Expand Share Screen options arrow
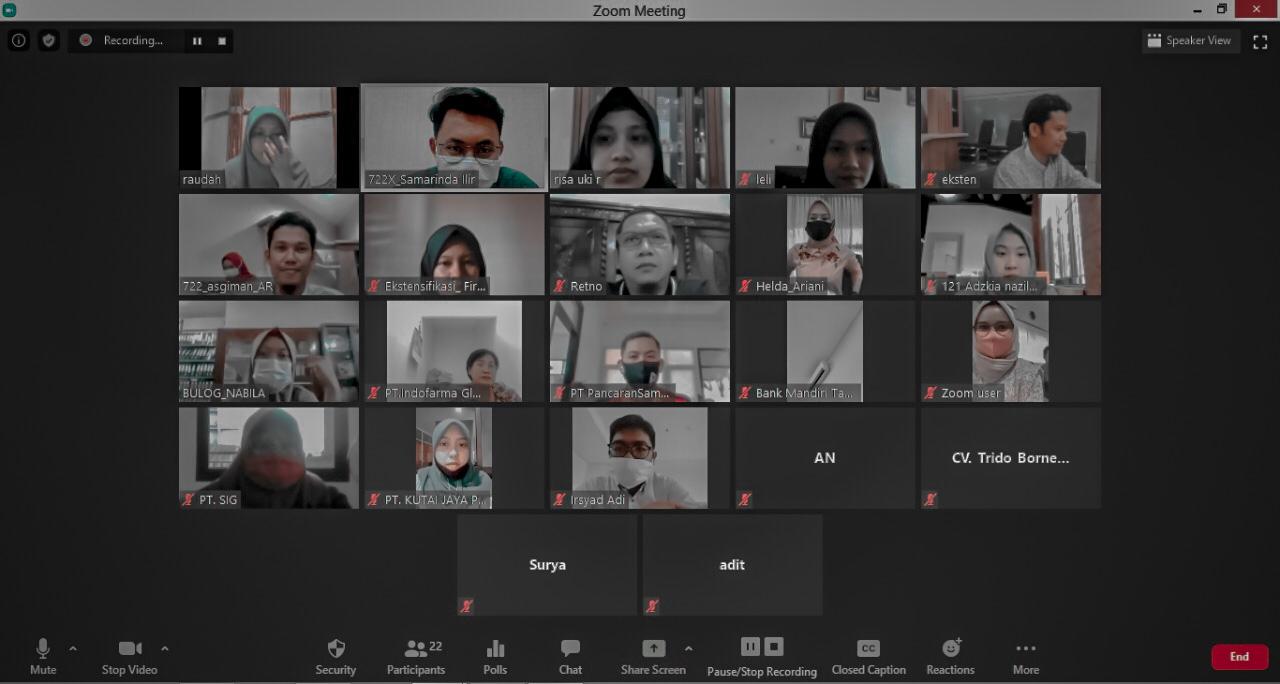Viewport: 1280px width, 684px height. 688,648
